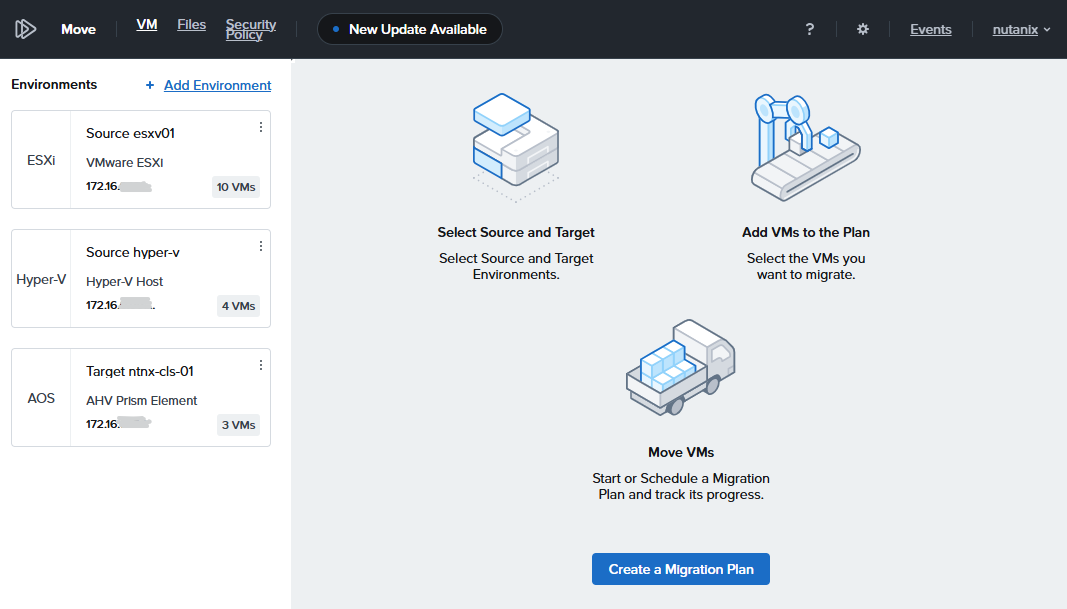Click the Add Environment link
This screenshot has width=1067, height=609.
217,85
